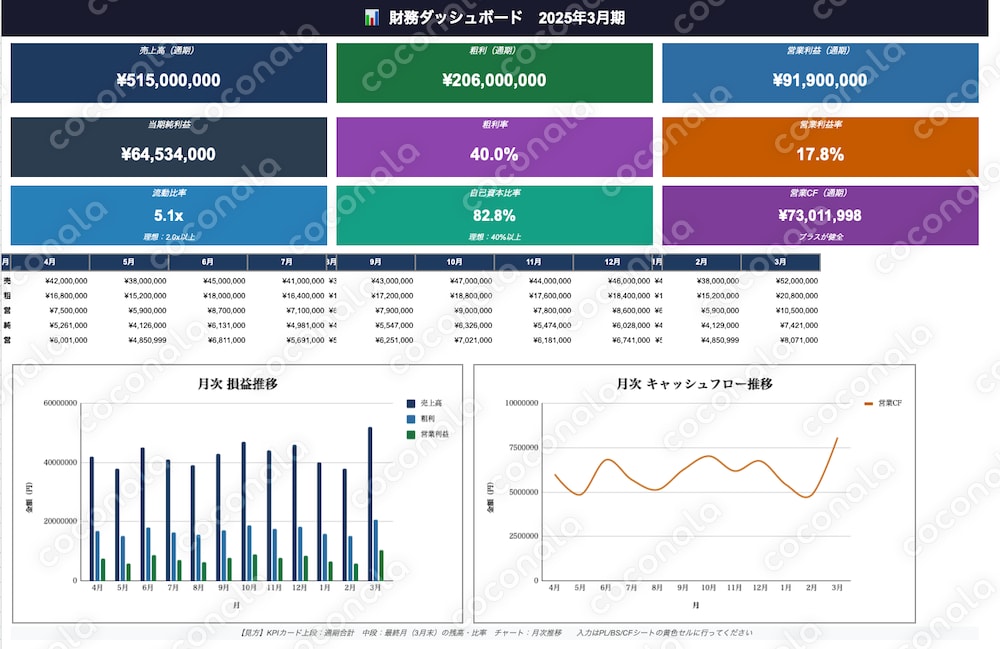
Task: Select the 営業利益 ¥91,900,000 card
Action: pyautogui.click(x=820, y=73)
